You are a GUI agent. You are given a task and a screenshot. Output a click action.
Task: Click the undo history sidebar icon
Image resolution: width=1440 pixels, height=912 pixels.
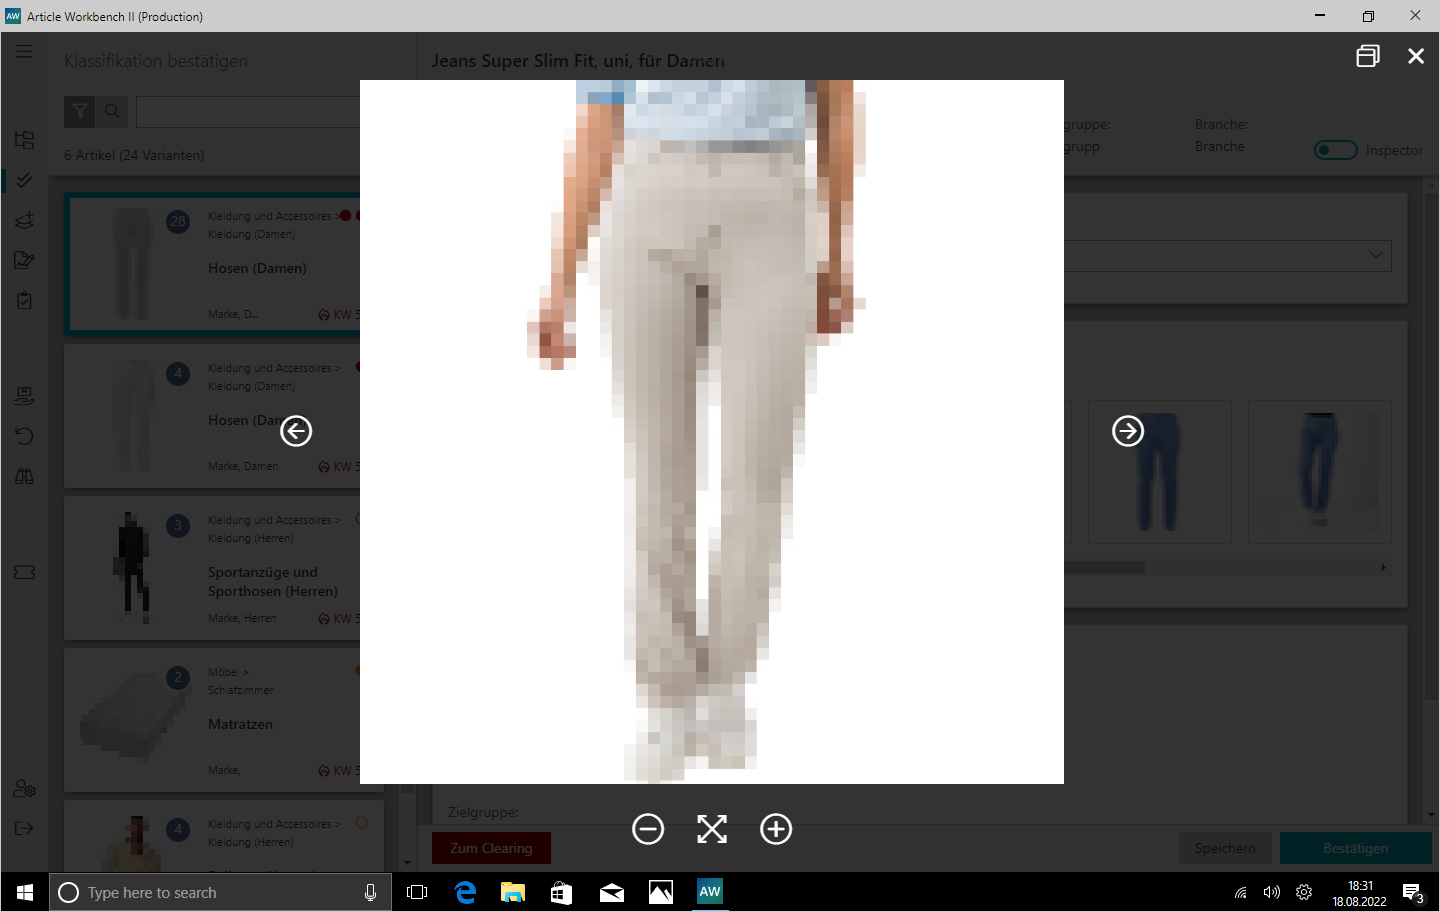24,436
